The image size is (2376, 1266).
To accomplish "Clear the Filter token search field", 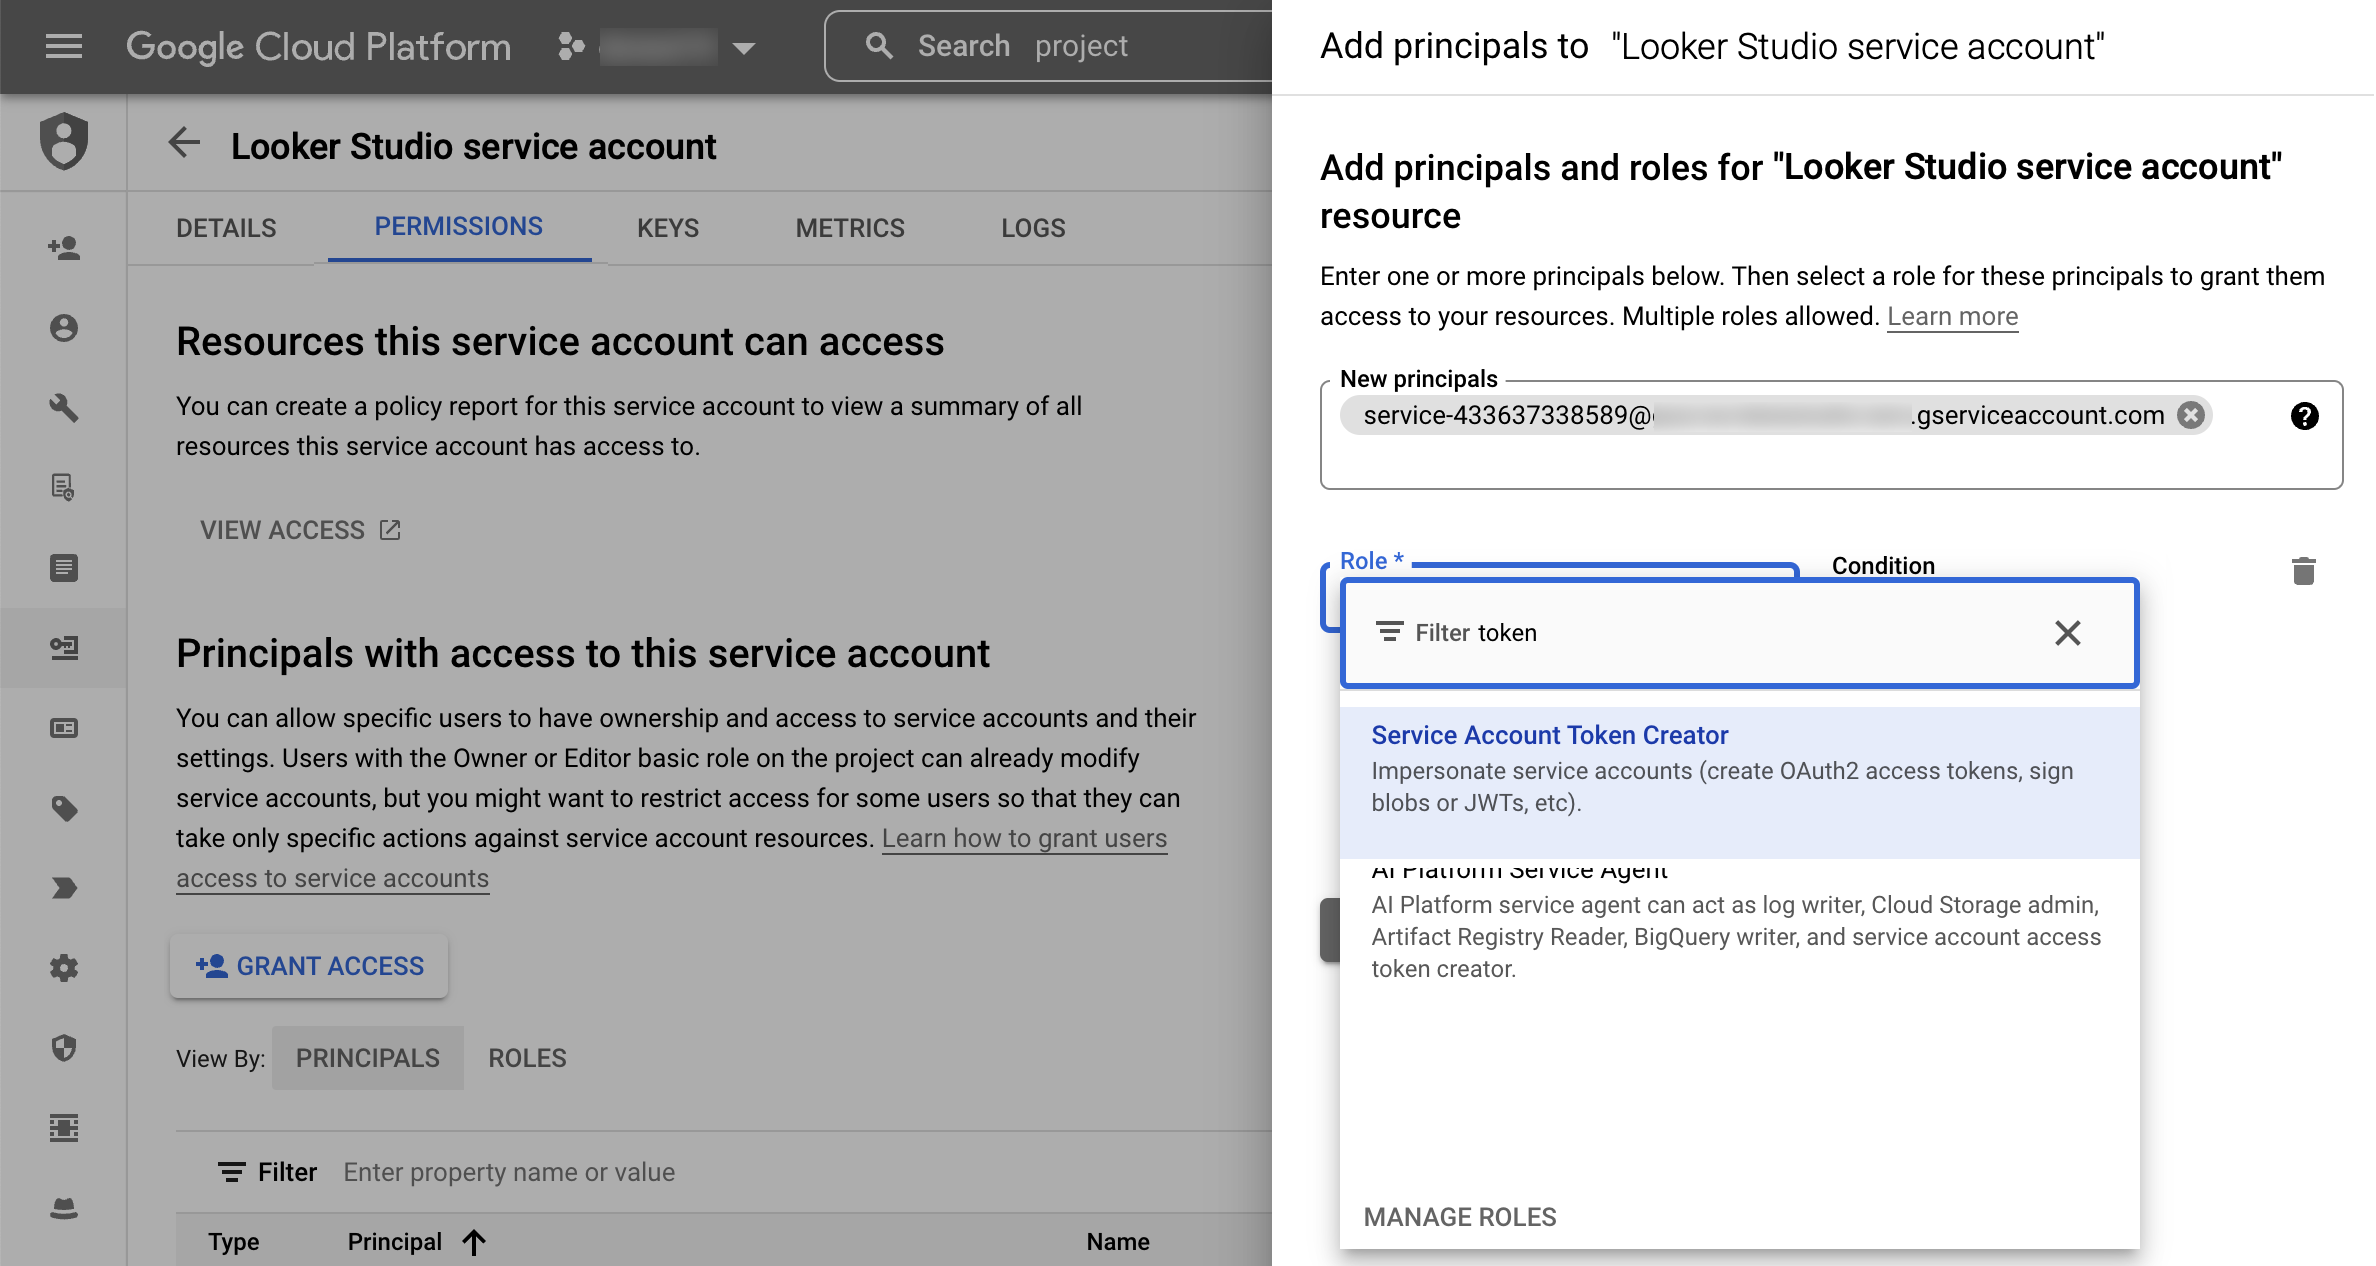I will [2068, 633].
